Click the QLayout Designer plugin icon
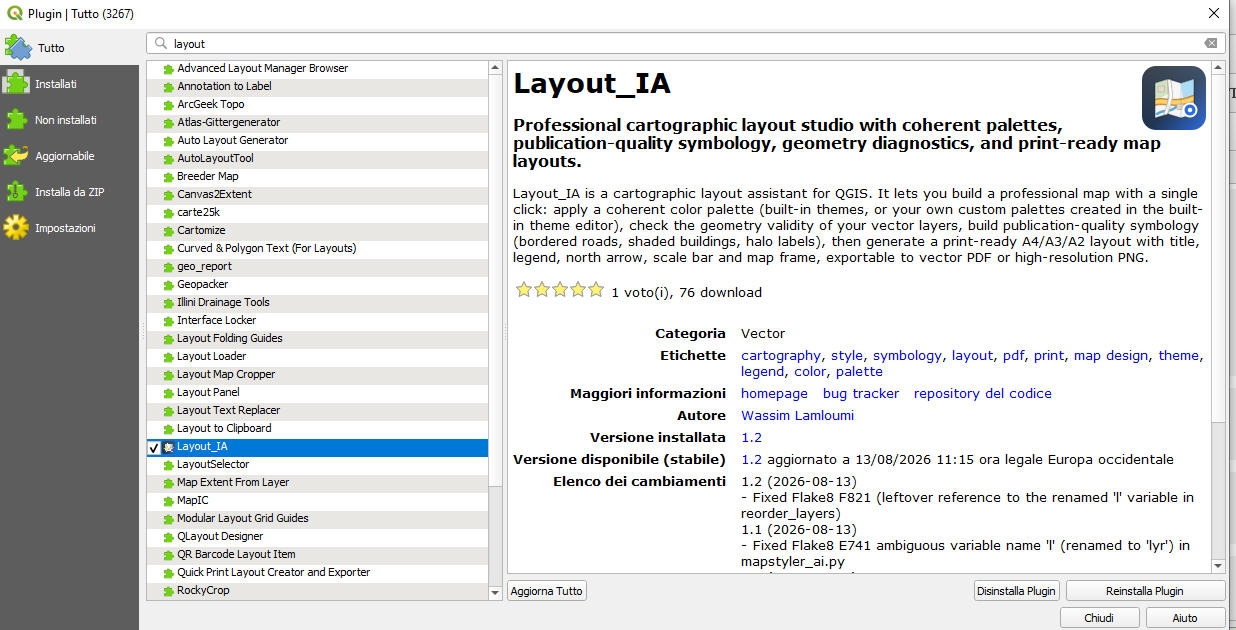This screenshot has height=630, width=1236. (168, 537)
